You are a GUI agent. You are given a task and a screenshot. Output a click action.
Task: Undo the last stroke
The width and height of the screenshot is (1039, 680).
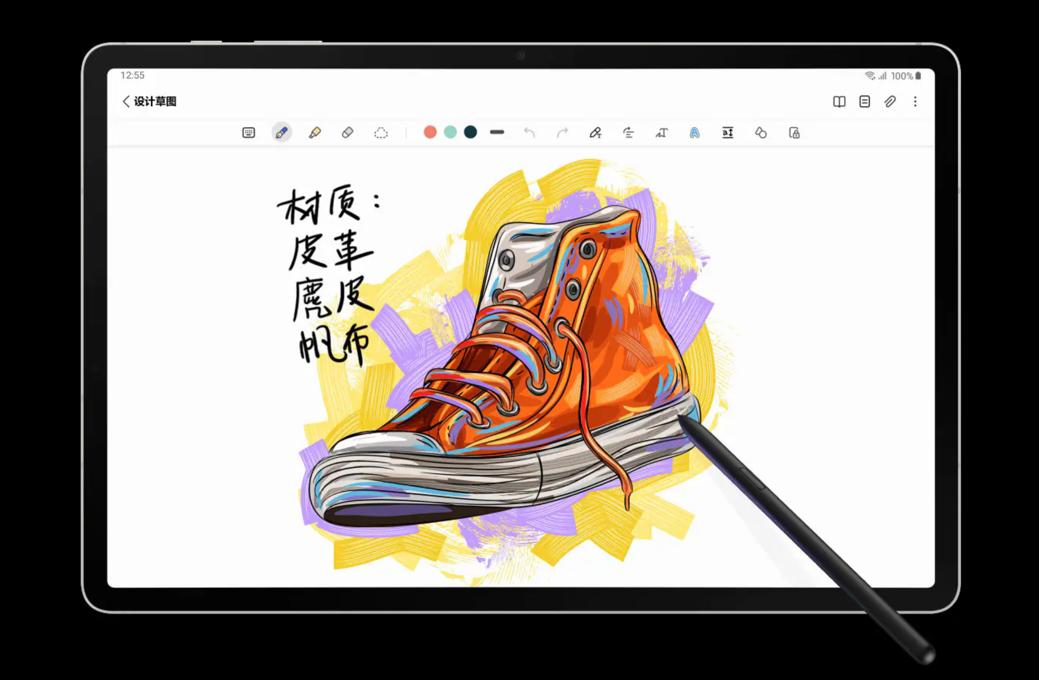coord(529,133)
